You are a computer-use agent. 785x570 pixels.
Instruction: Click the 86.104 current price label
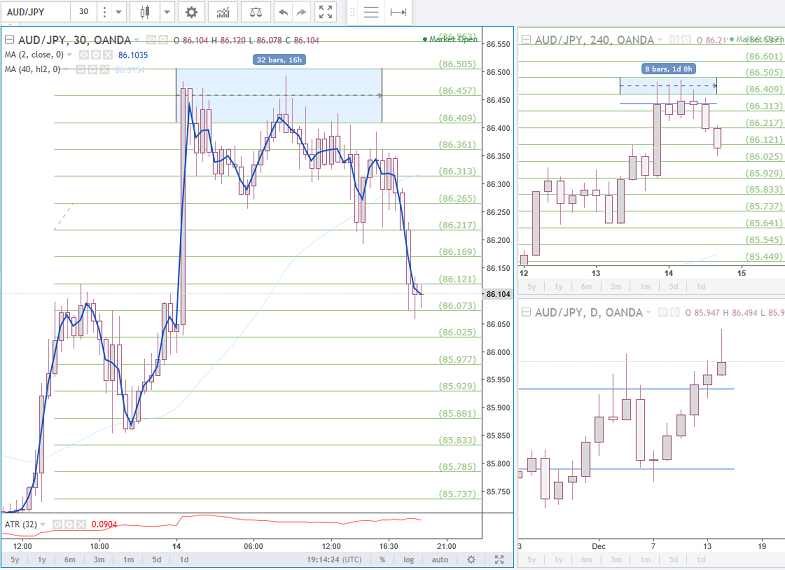point(498,294)
